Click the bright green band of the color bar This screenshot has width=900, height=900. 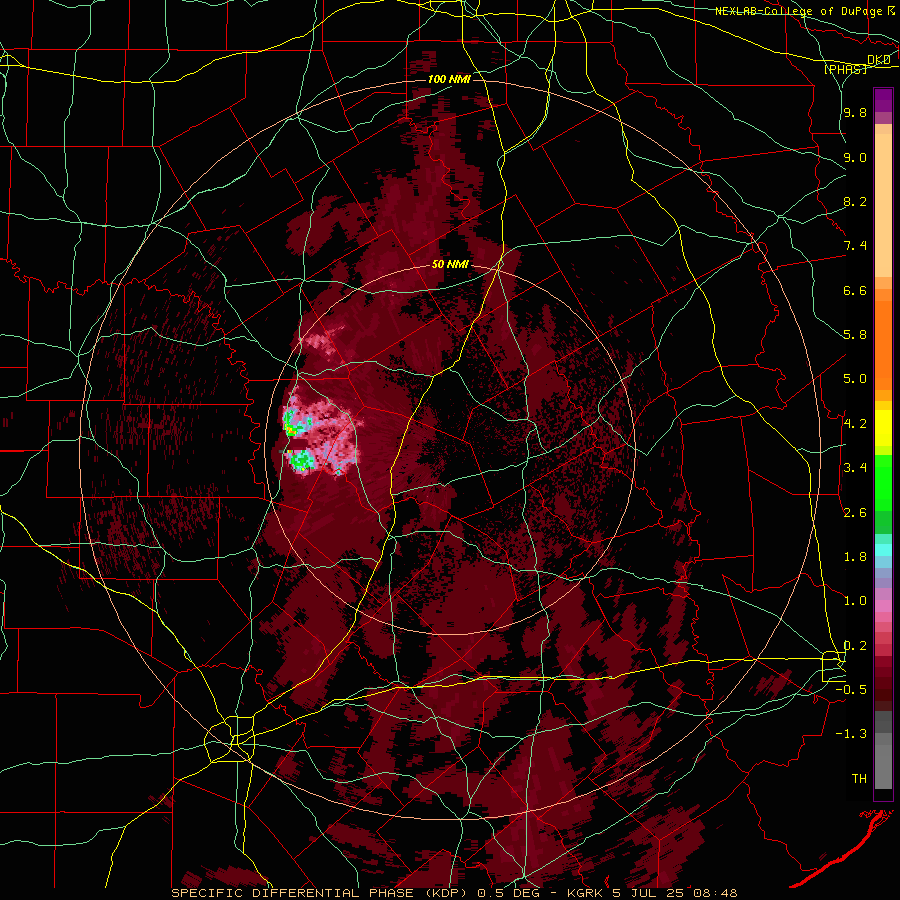click(x=883, y=482)
